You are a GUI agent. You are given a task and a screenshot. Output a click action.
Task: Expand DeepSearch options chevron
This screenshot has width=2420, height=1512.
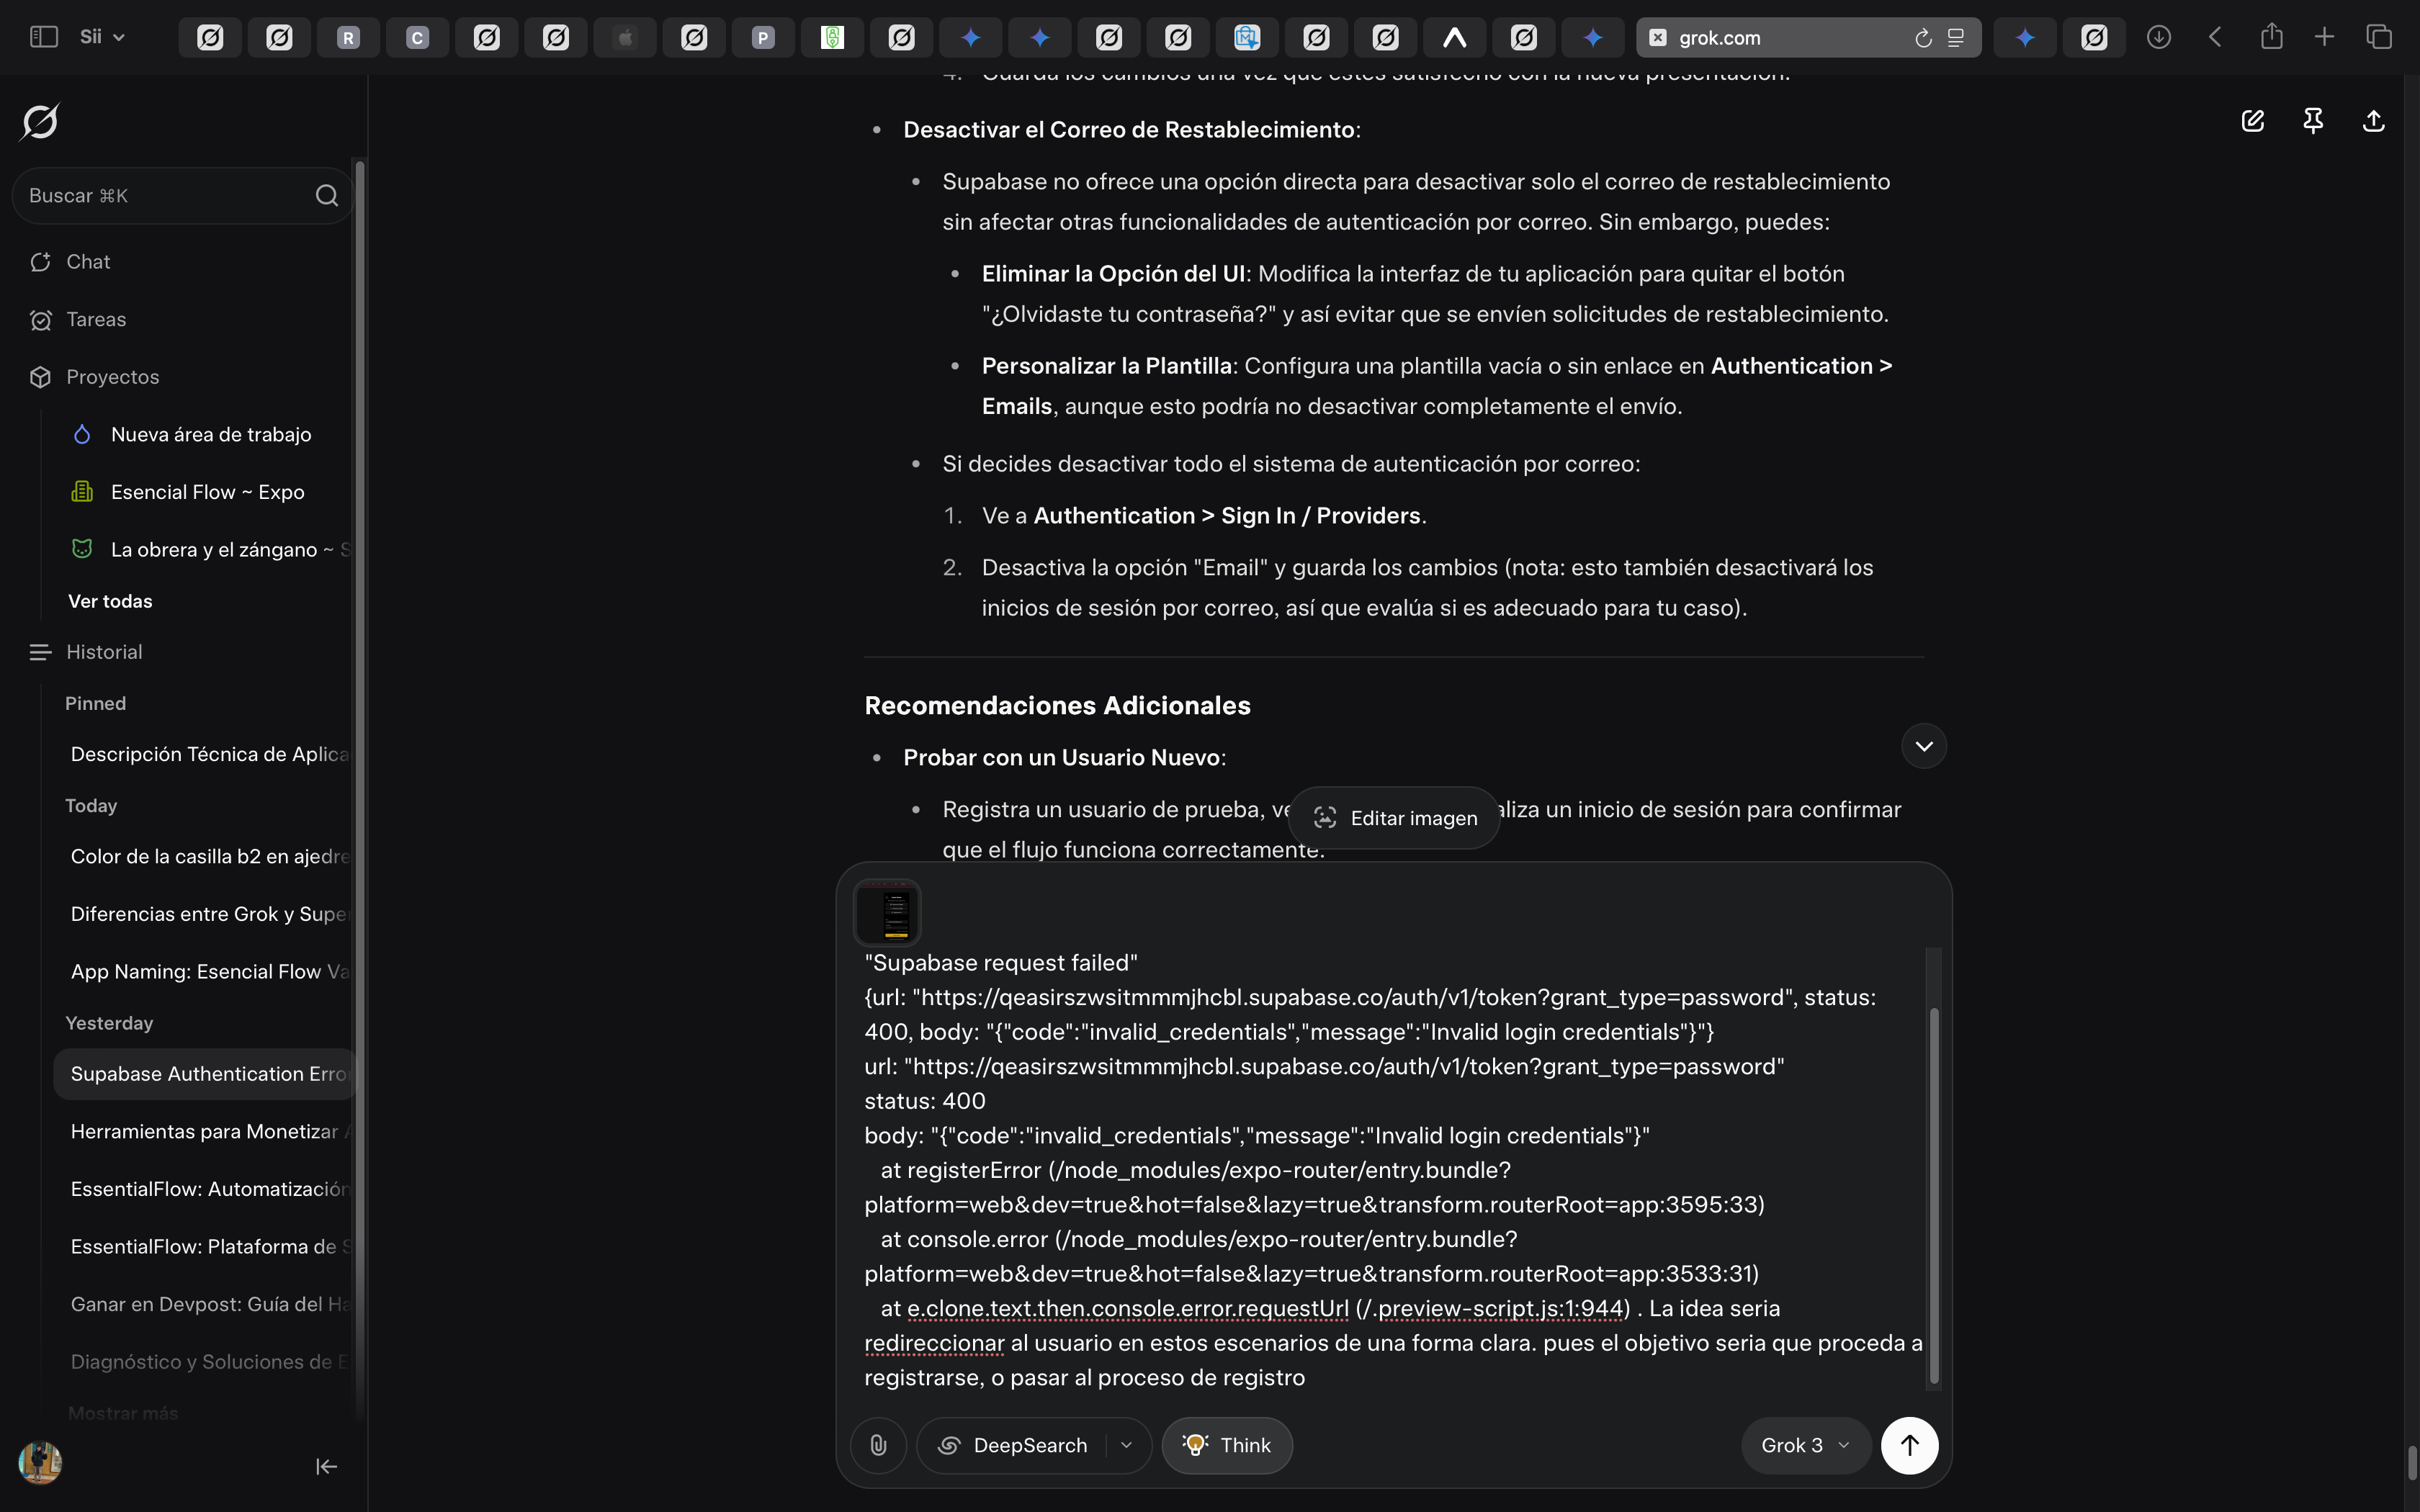(x=1127, y=1445)
